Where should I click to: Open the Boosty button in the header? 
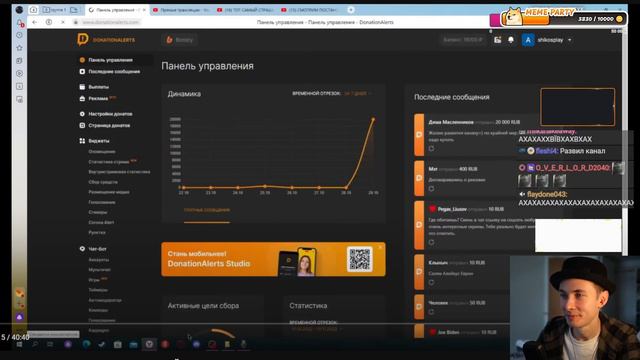point(179,40)
